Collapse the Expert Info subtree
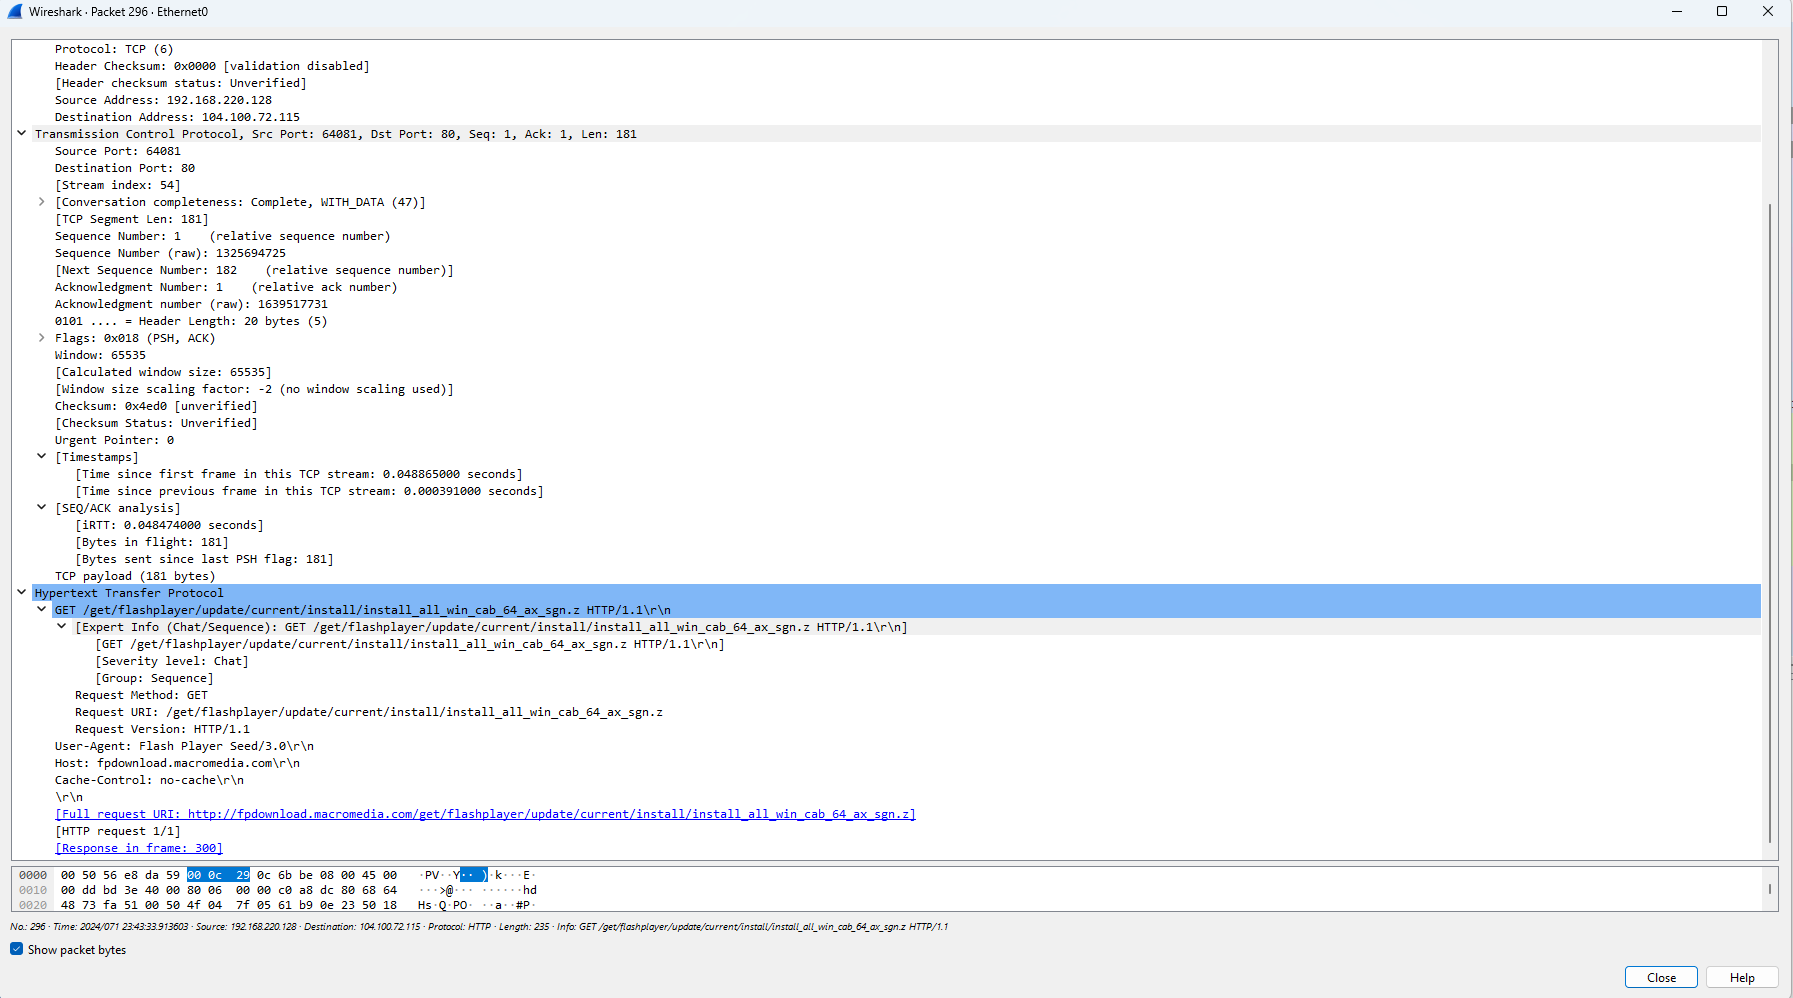 pyautogui.click(x=61, y=626)
